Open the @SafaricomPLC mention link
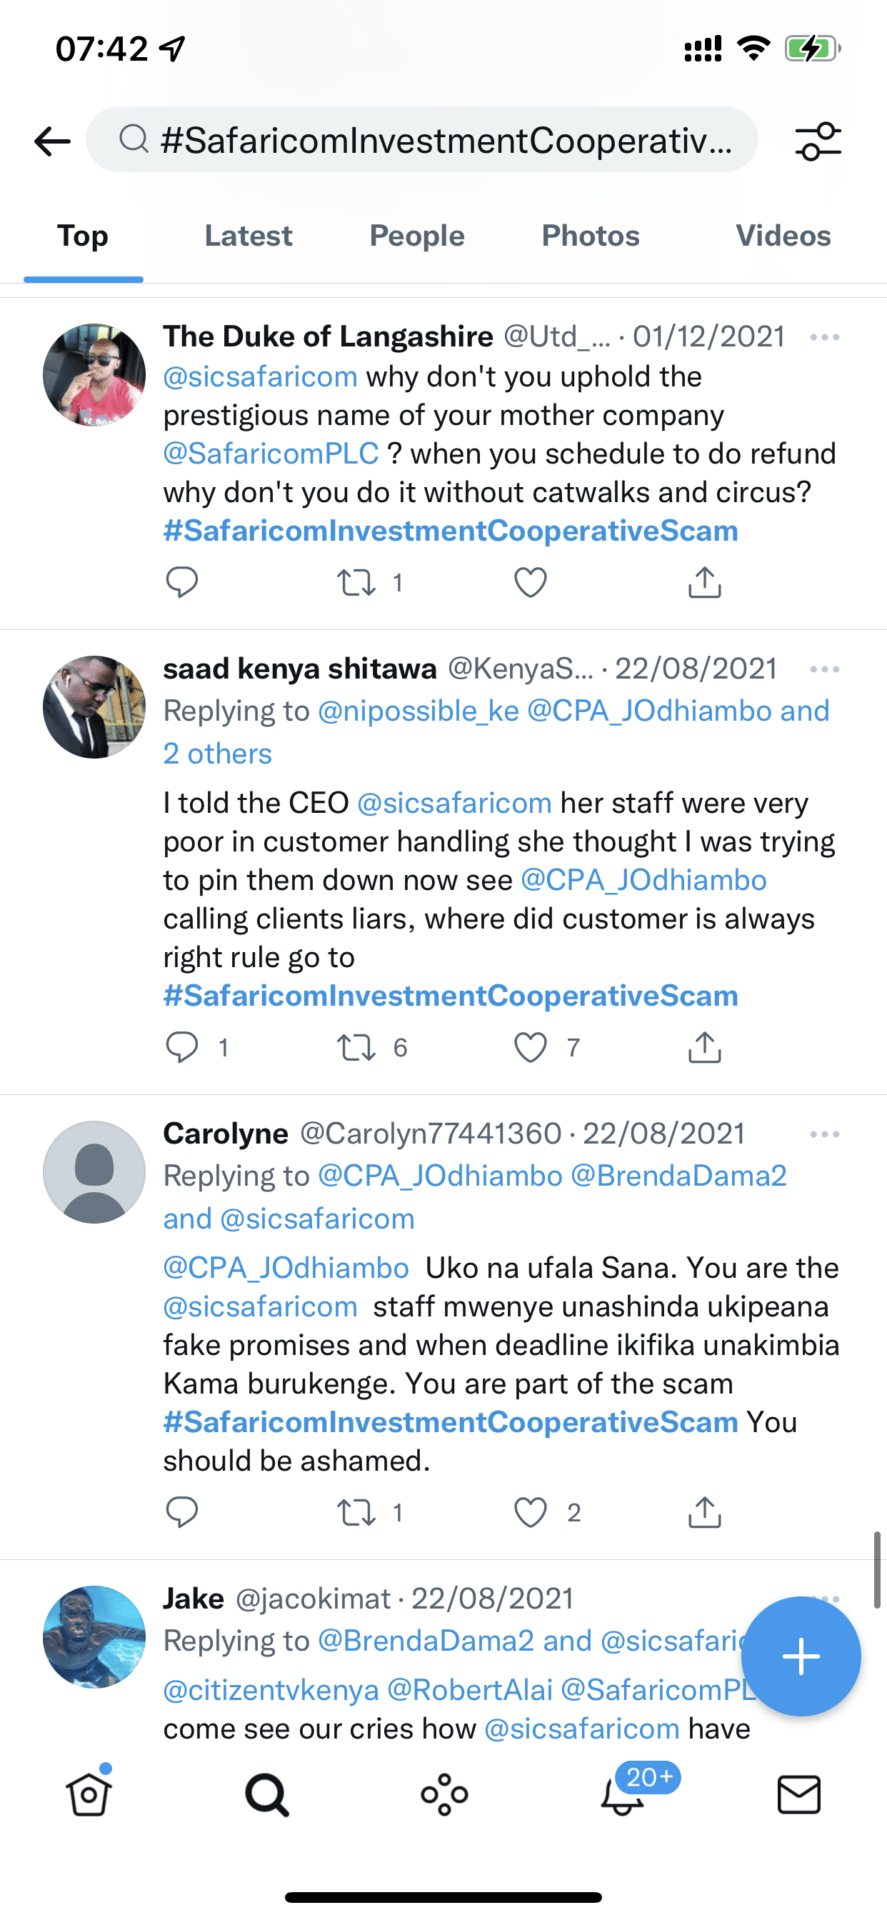This screenshot has width=887, height=1920. 271,454
